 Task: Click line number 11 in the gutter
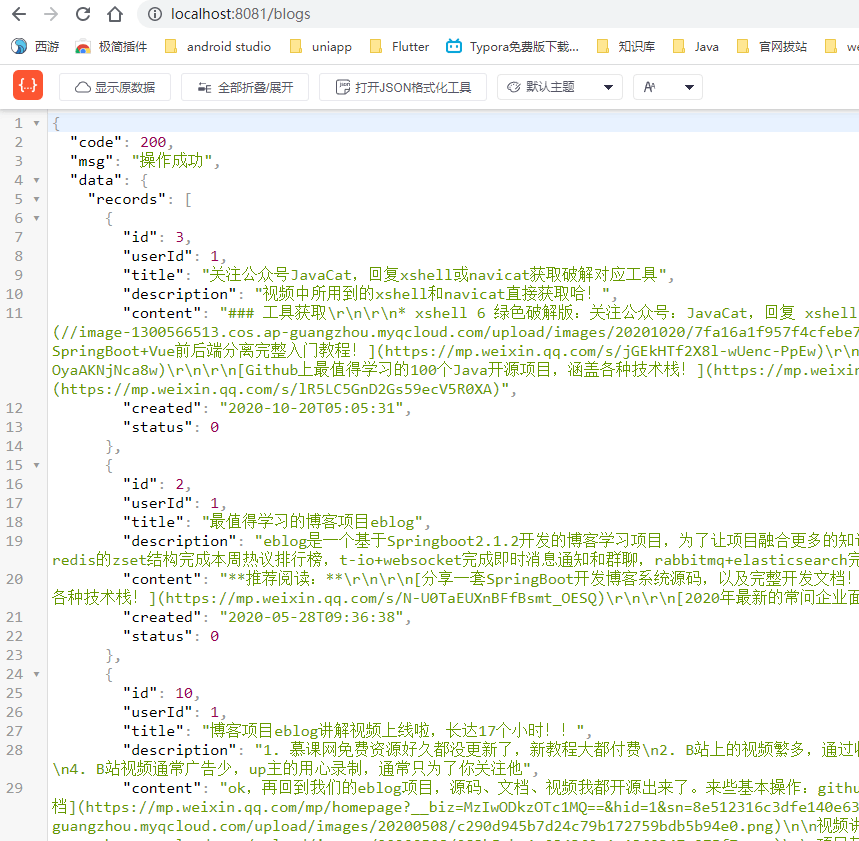point(14,313)
